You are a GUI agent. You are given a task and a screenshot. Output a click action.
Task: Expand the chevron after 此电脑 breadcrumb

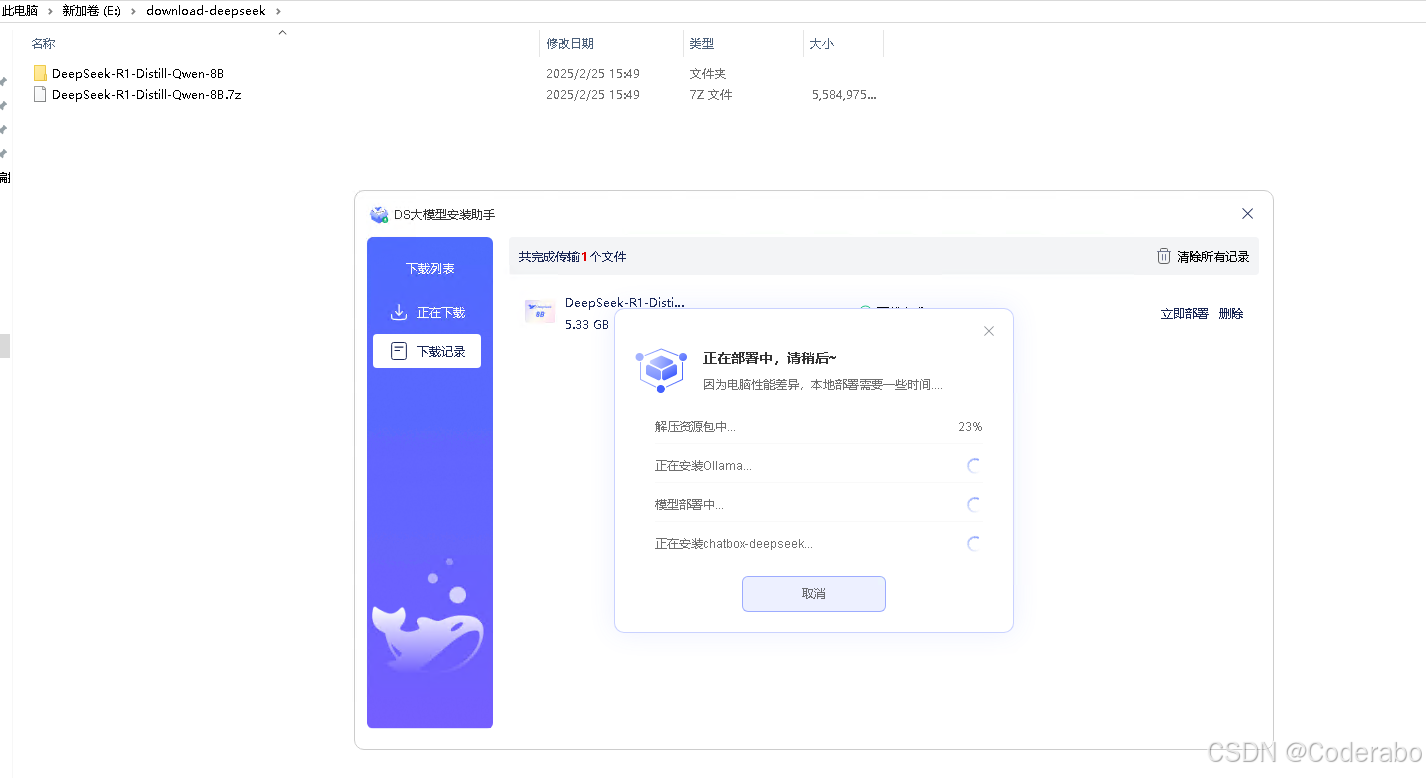point(50,11)
